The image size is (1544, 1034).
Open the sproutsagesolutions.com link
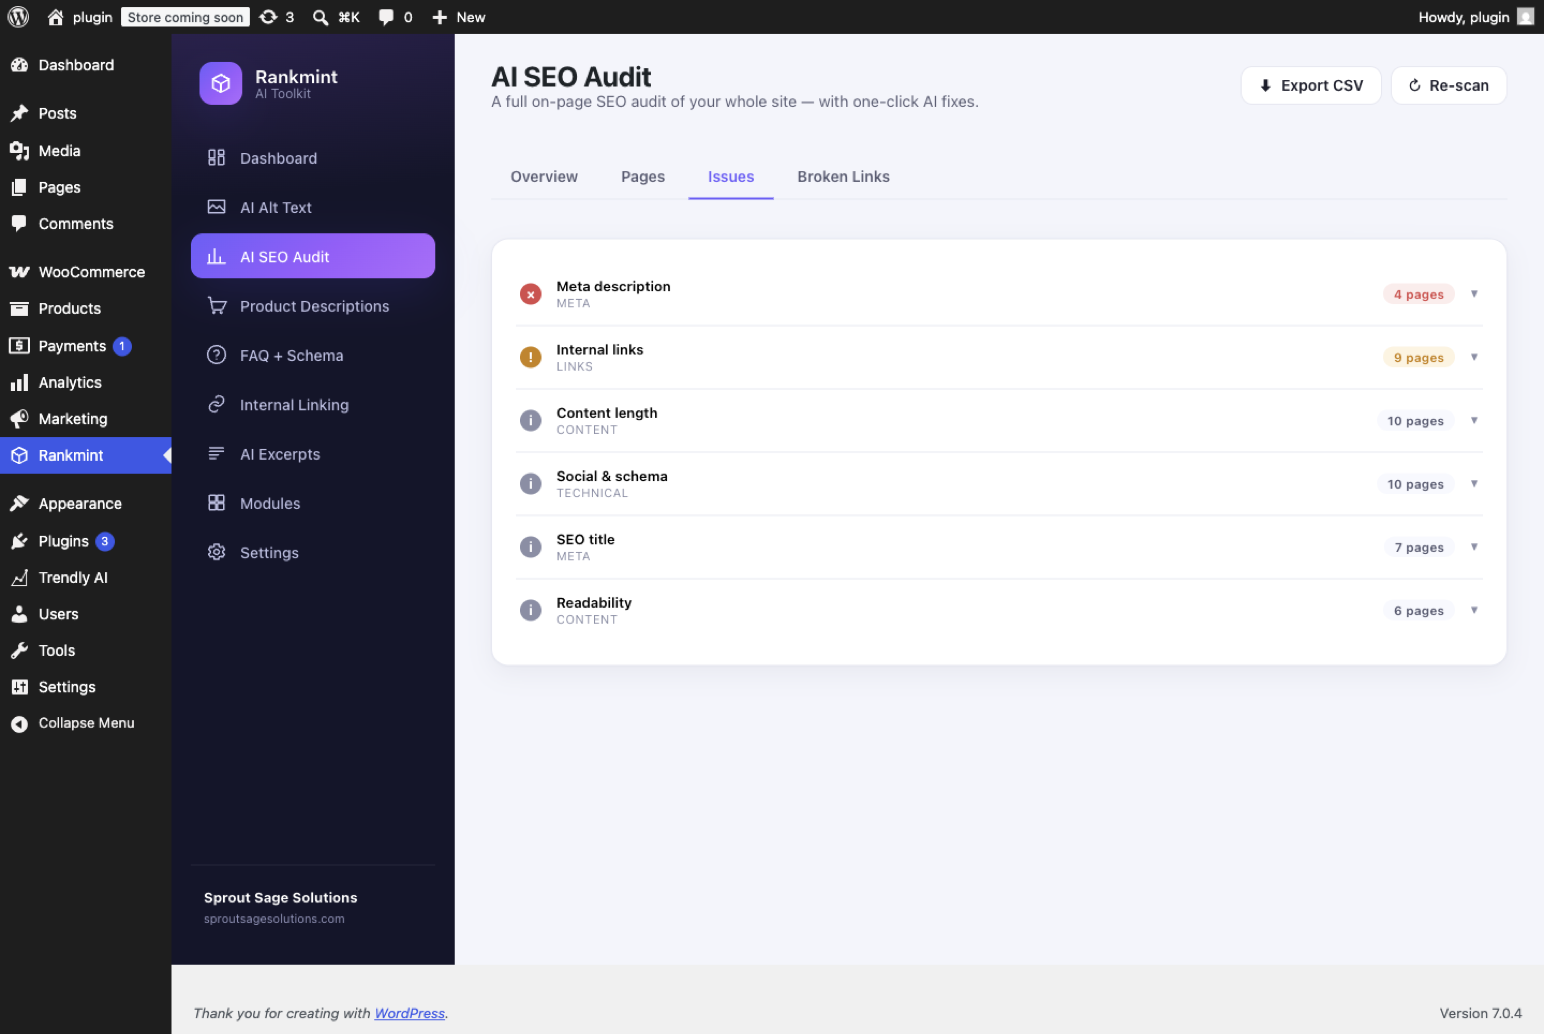click(274, 919)
